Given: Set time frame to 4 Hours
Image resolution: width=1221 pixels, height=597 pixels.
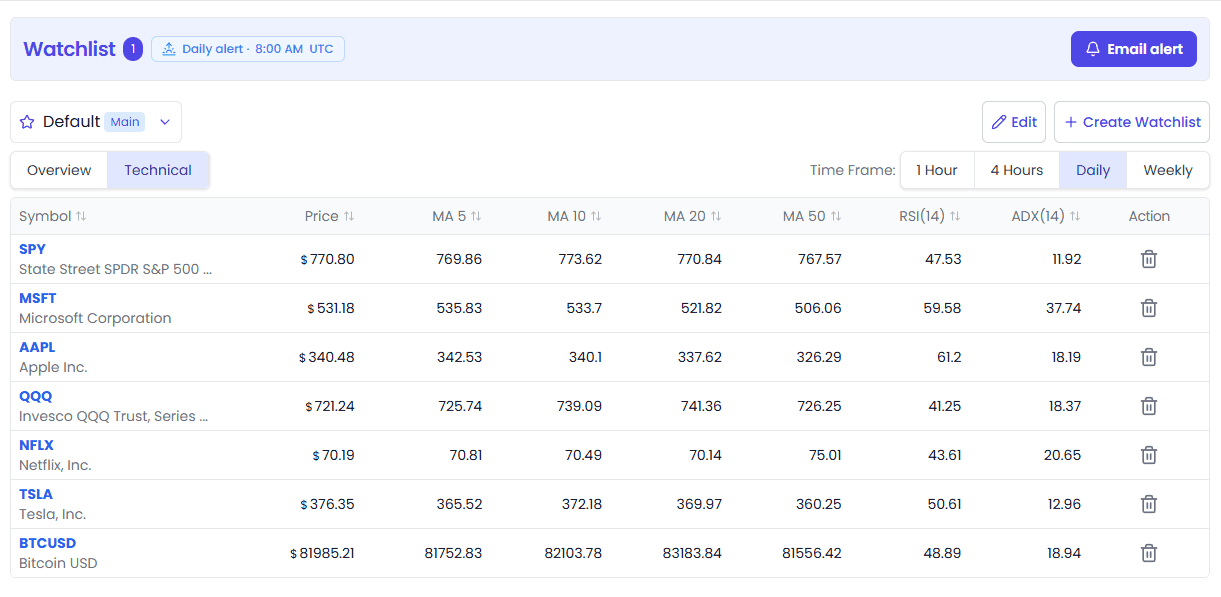Looking at the screenshot, I should [x=1017, y=170].
